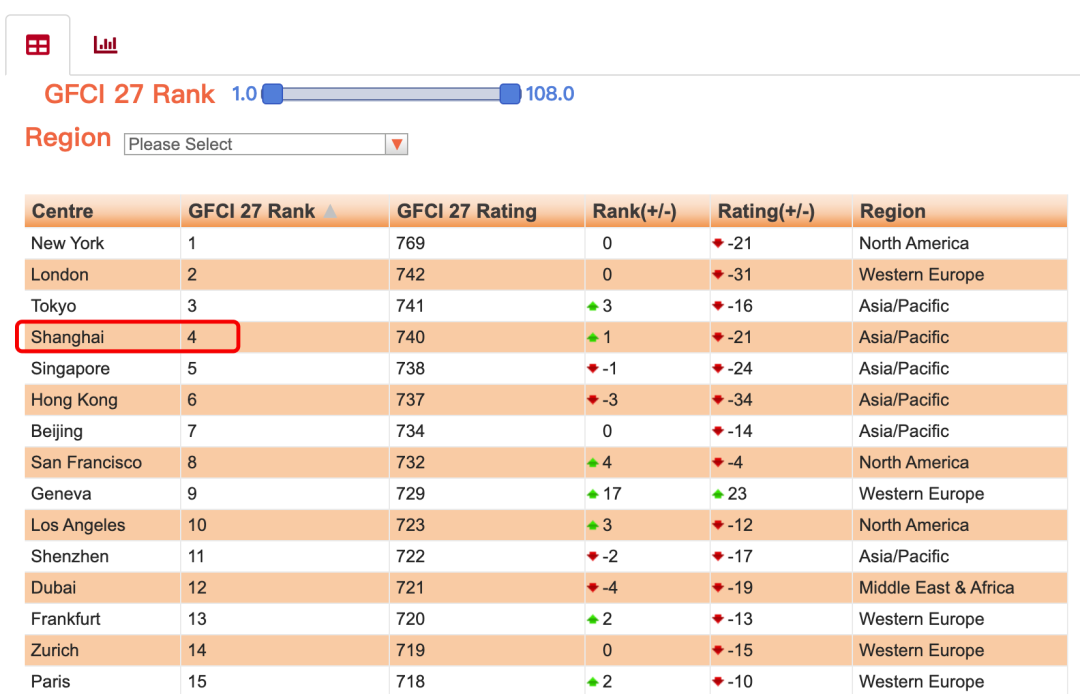Sort by Rating(+/-) column header

781,211
